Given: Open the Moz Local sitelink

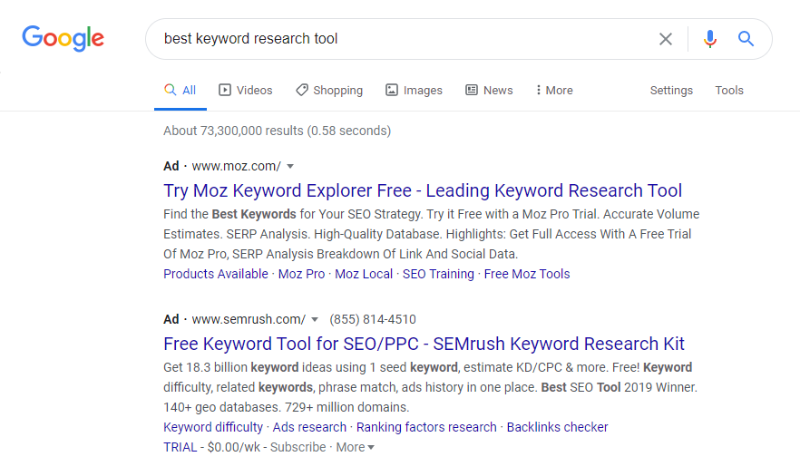Looking at the screenshot, I should (364, 274).
